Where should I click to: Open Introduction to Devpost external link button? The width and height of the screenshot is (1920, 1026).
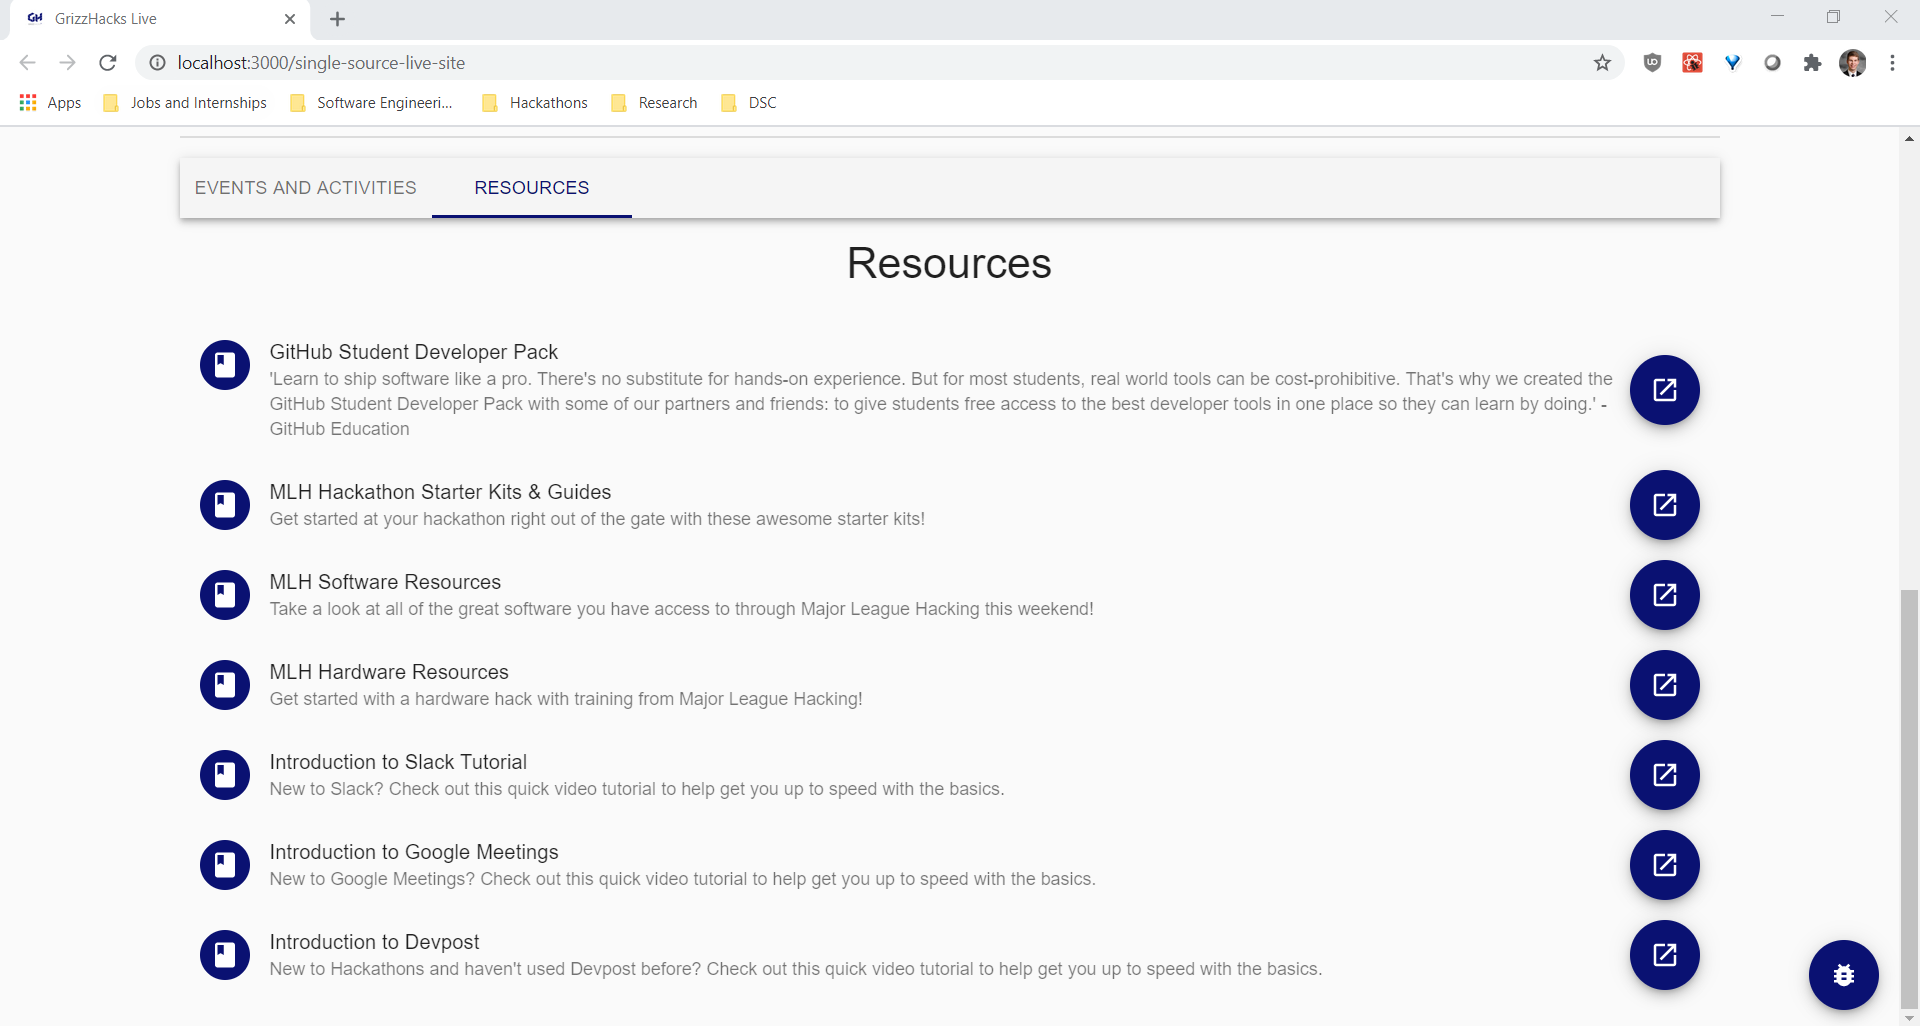1664,955
